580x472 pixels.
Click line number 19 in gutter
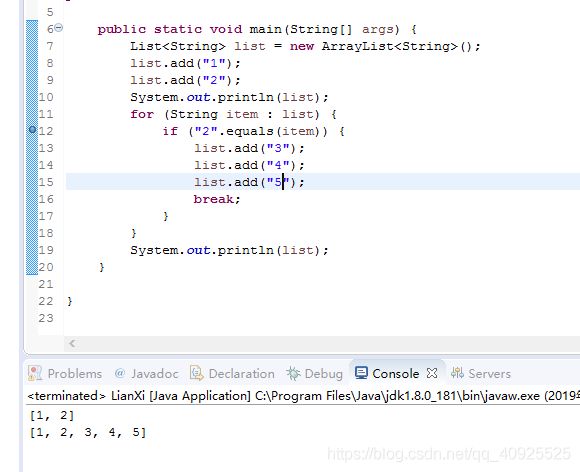[x=46, y=250]
